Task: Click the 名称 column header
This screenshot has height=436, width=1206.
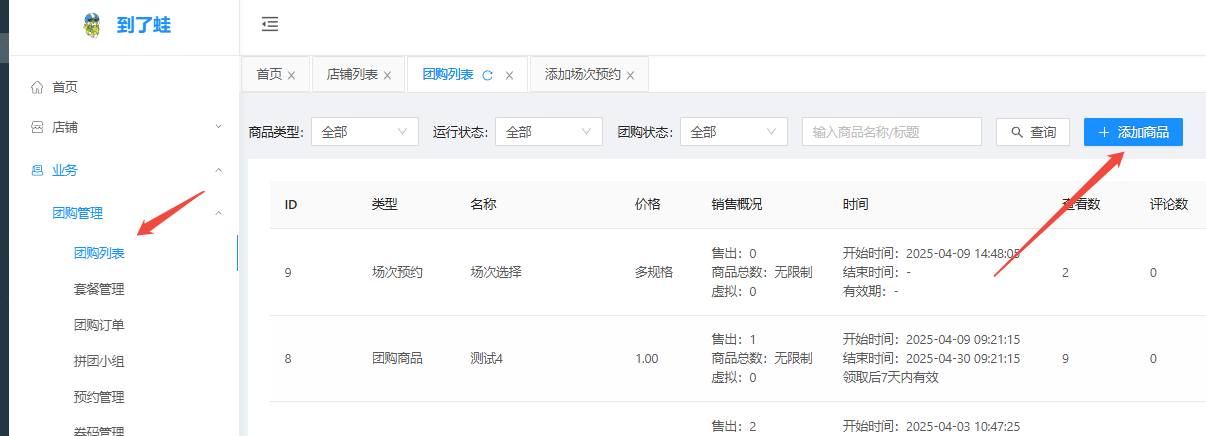Action: click(483, 204)
